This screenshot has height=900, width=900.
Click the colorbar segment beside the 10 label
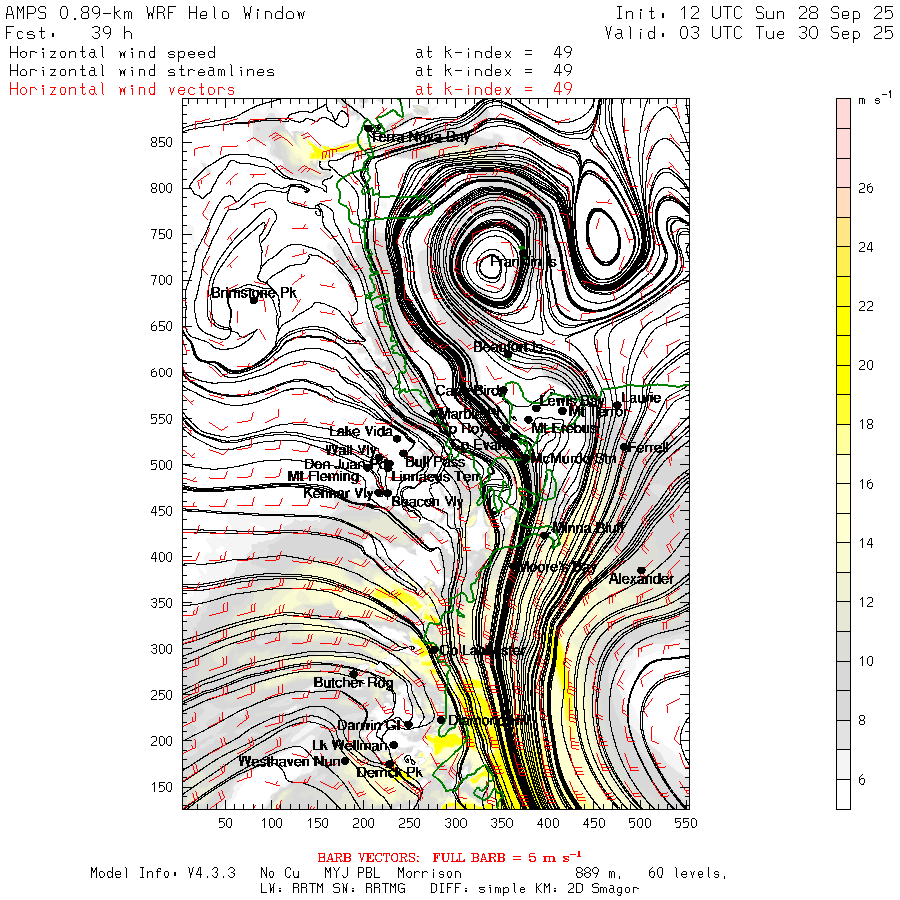pos(843,661)
